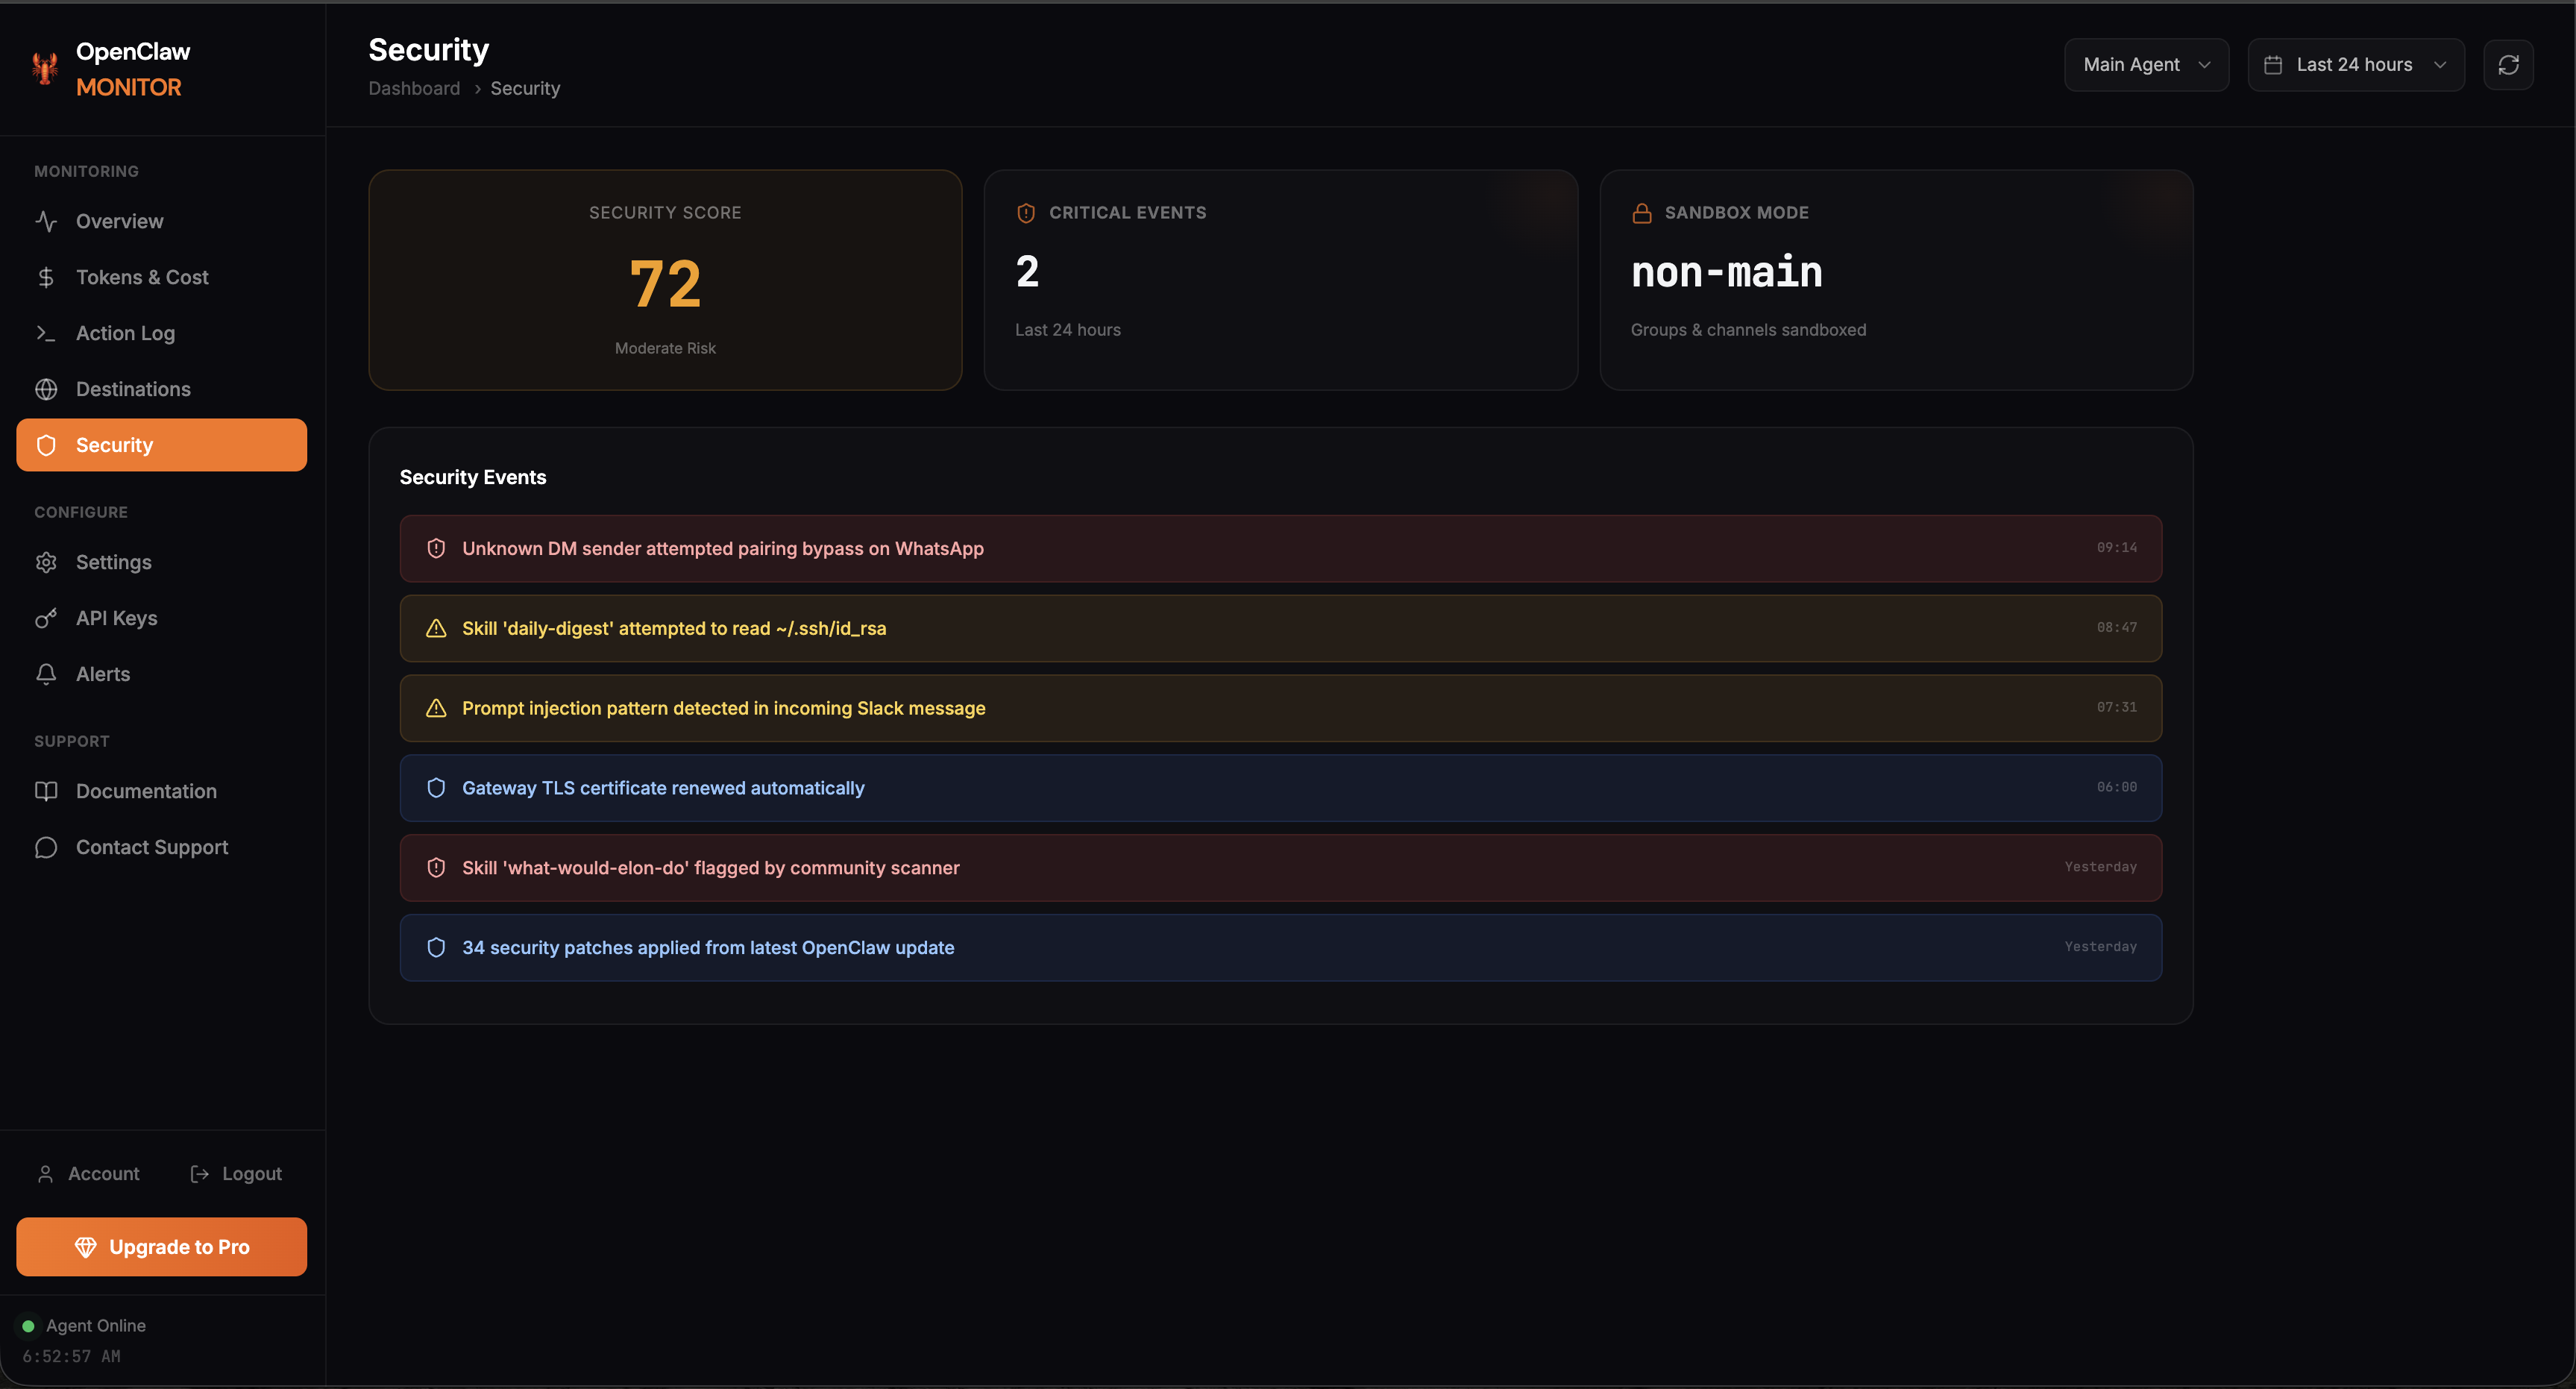The image size is (2576, 1389).
Task: Open Contact Support
Action: pyautogui.click(x=152, y=847)
